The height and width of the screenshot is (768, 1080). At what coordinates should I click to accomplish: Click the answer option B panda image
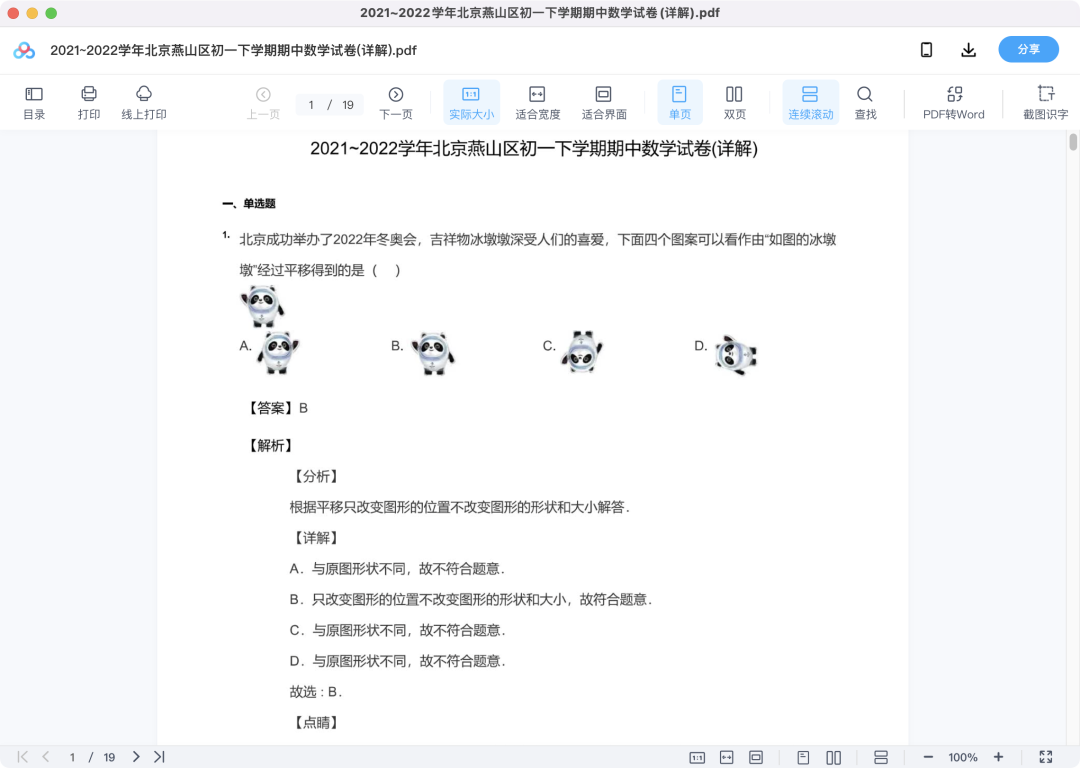433,353
